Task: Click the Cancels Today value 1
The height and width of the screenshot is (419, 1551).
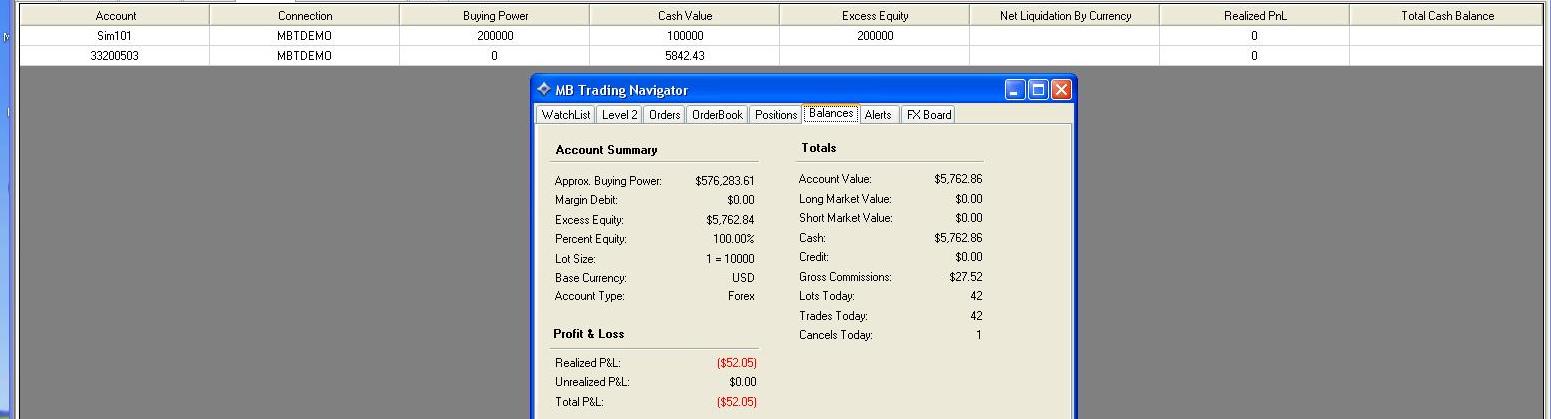Action: click(x=980, y=335)
